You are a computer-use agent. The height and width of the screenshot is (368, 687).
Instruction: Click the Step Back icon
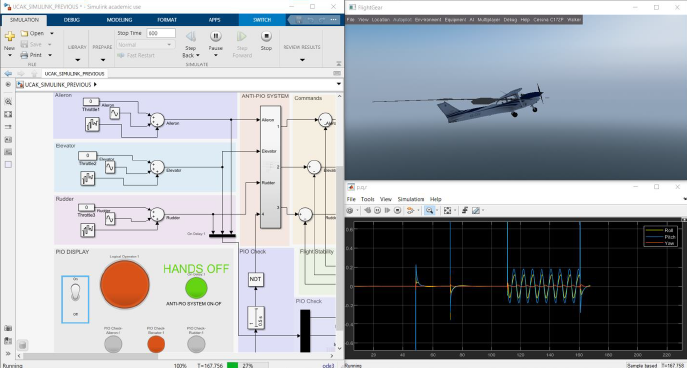click(x=191, y=36)
